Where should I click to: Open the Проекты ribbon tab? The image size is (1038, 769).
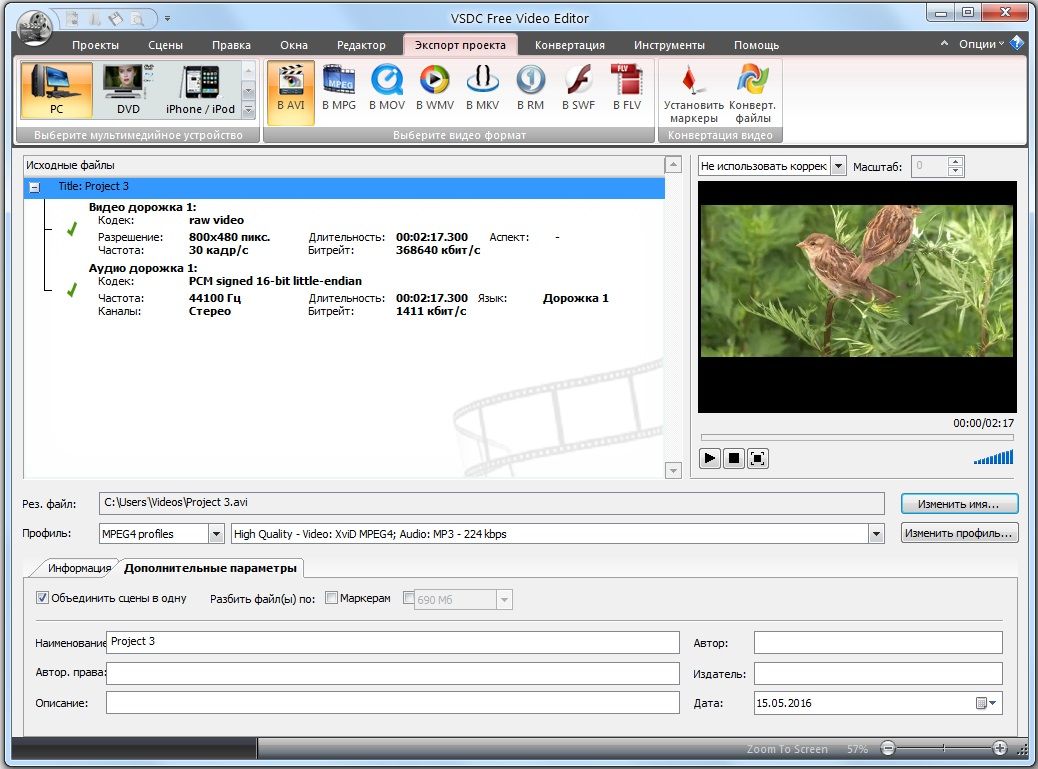tap(95, 45)
